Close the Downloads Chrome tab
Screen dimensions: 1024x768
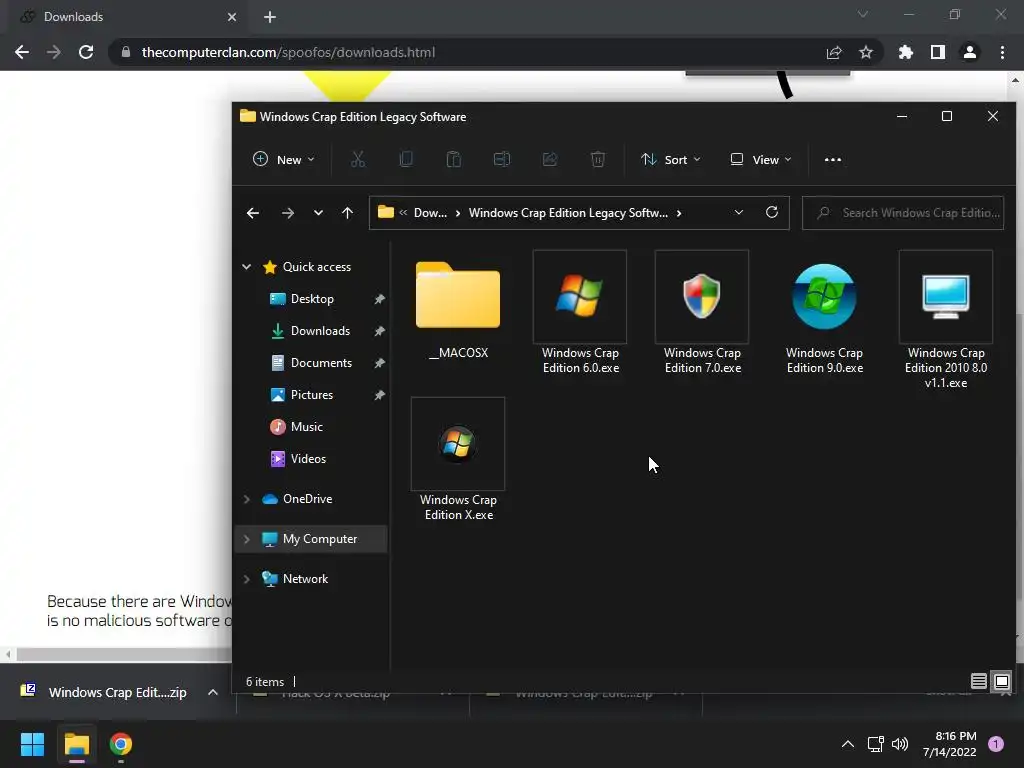(232, 17)
